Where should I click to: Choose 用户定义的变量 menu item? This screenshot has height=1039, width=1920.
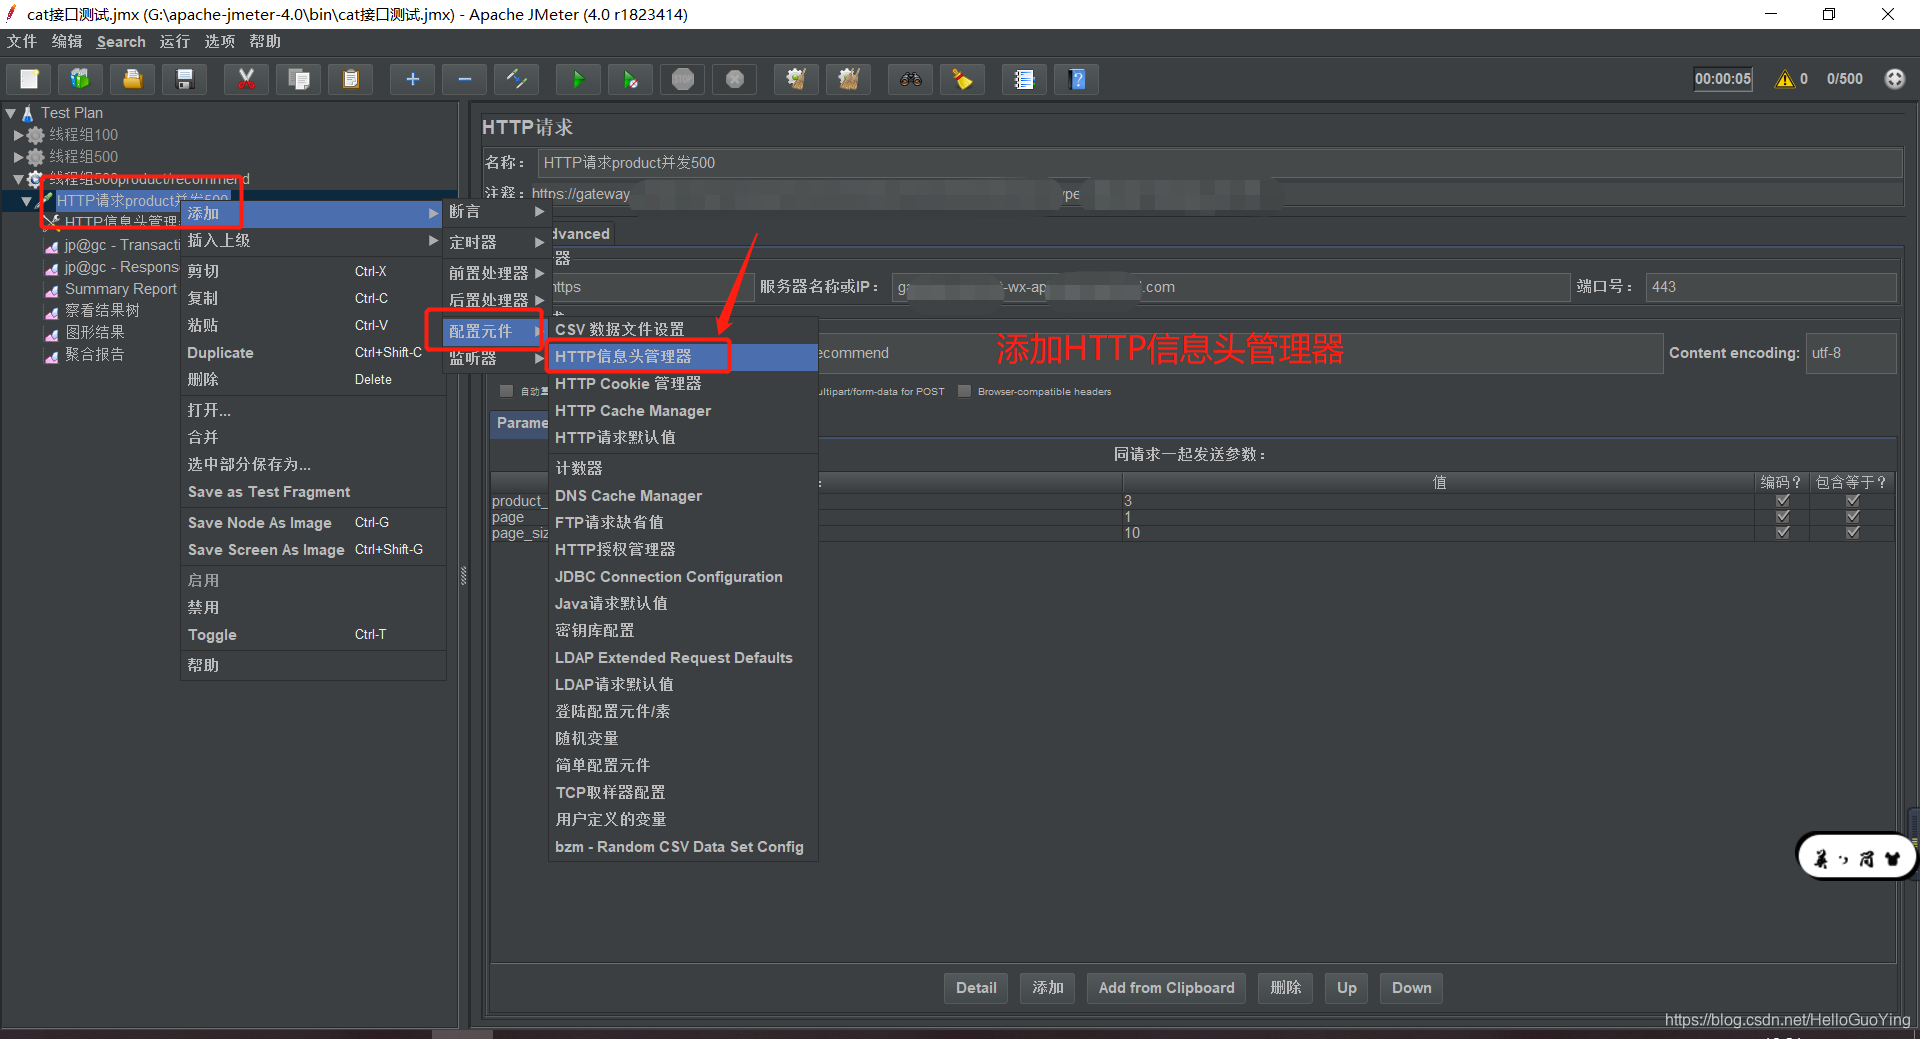point(683,820)
